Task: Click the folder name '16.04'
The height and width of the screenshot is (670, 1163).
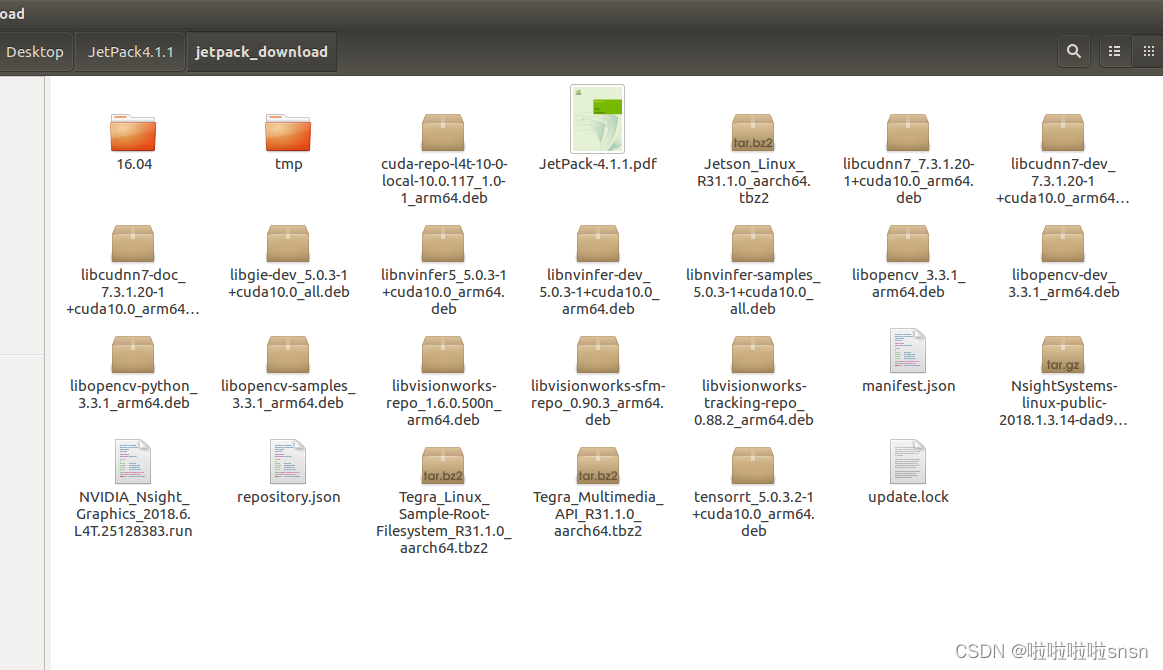Action: [134, 164]
